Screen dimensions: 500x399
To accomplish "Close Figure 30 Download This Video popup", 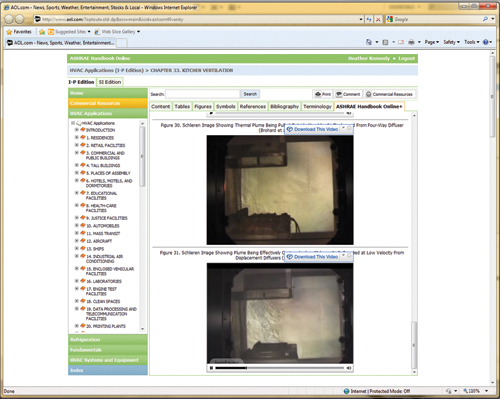I will tap(349, 128).
